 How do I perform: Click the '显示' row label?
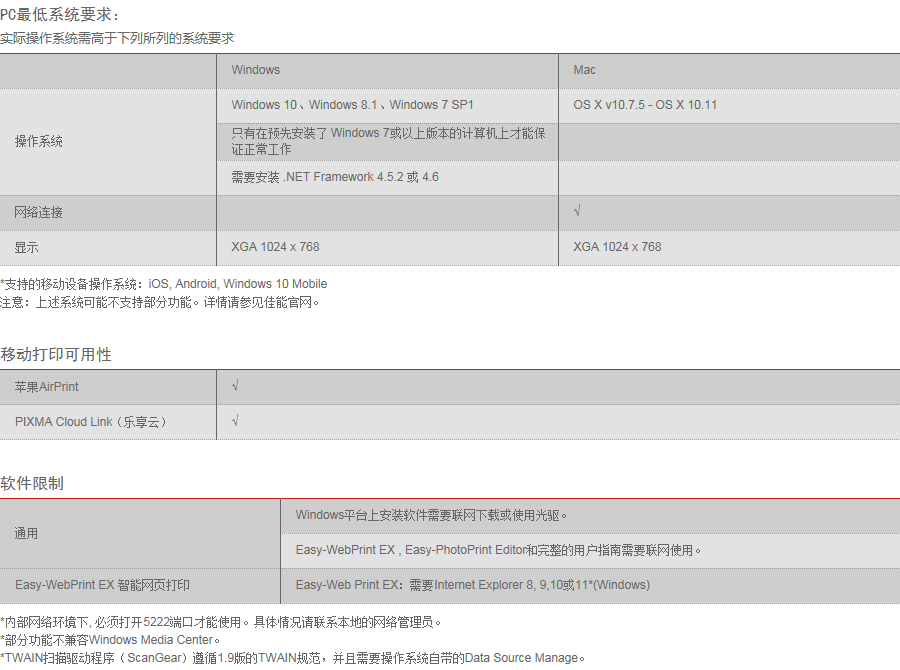[26, 247]
